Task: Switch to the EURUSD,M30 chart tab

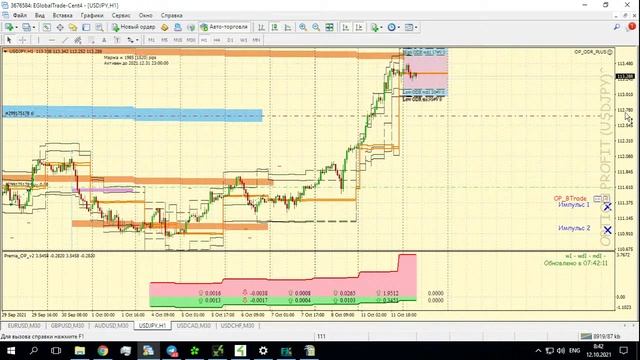Action: tap(24, 326)
